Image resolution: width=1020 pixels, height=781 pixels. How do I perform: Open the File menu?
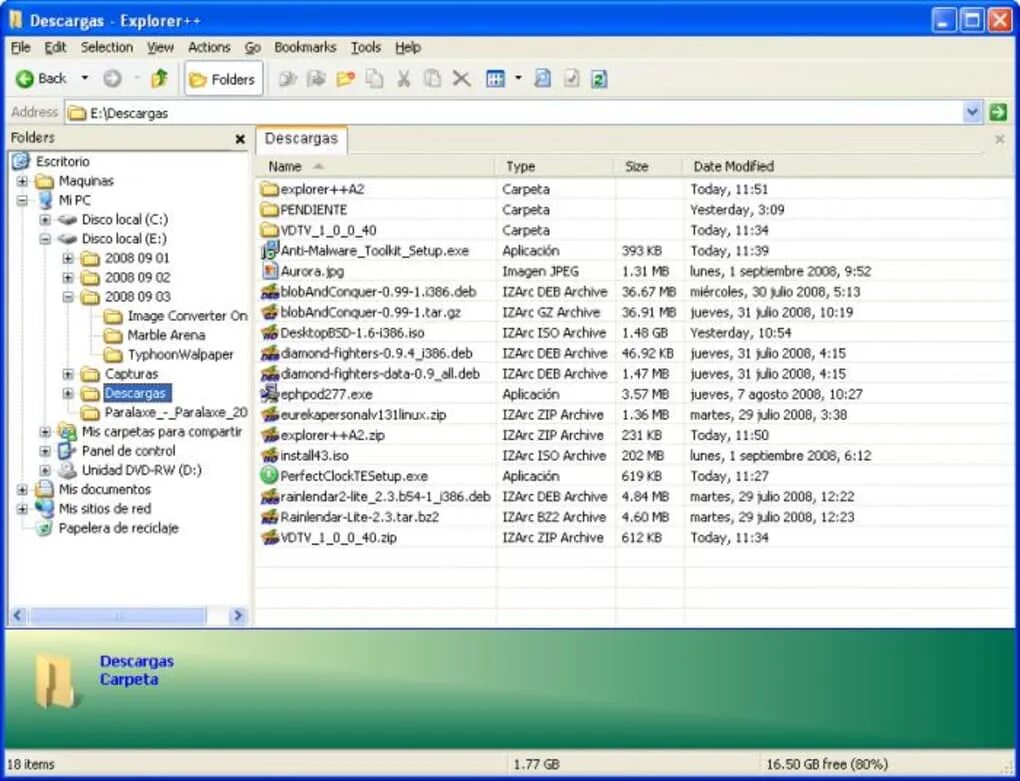tap(20, 47)
